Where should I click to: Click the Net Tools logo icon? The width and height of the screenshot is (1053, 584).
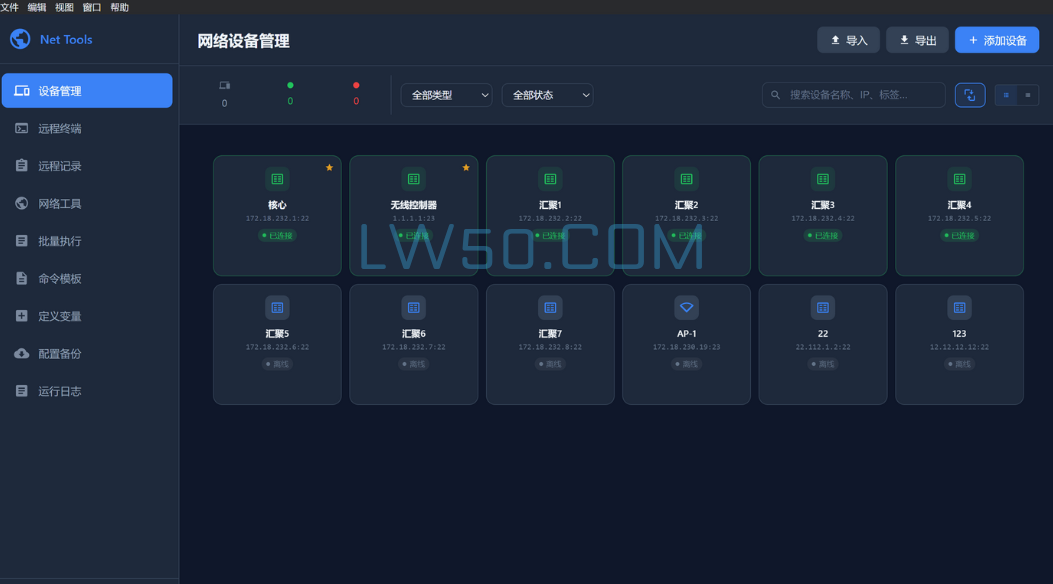[19, 39]
